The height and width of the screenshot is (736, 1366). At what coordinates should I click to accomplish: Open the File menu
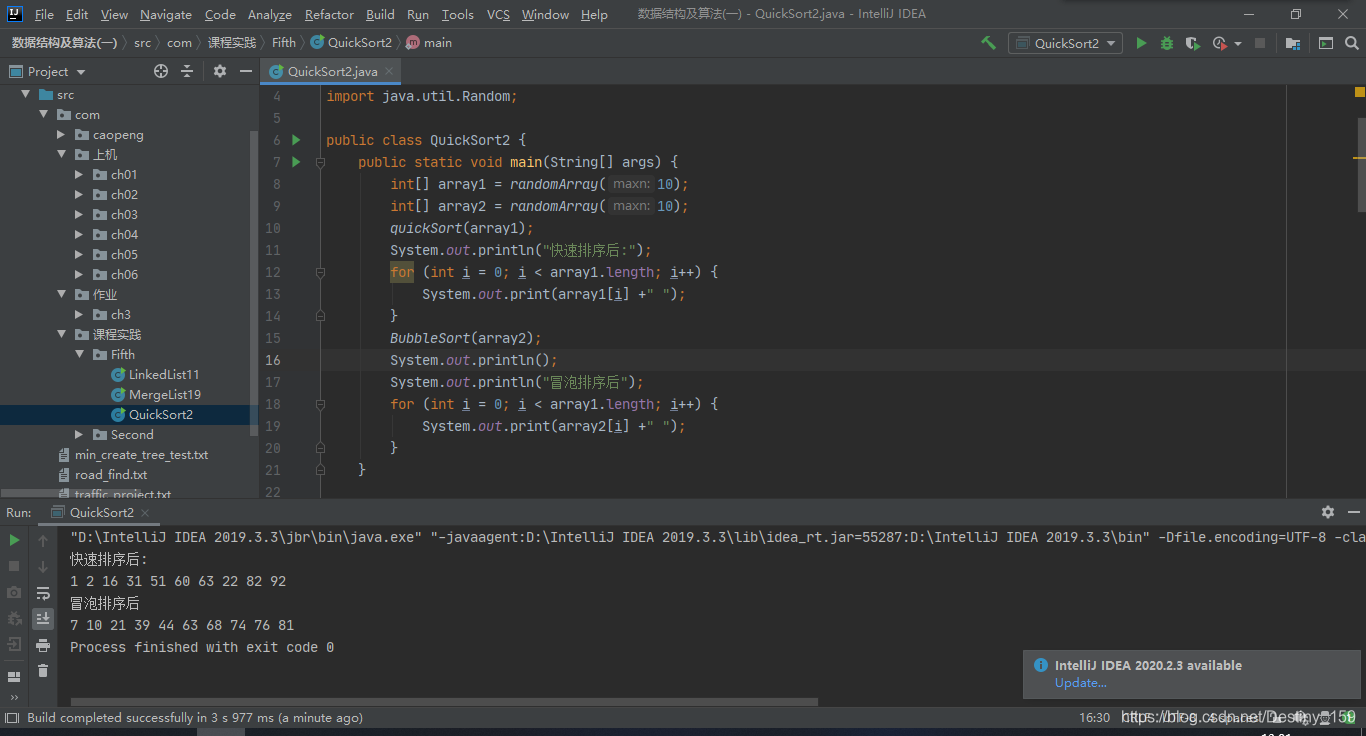click(x=44, y=14)
